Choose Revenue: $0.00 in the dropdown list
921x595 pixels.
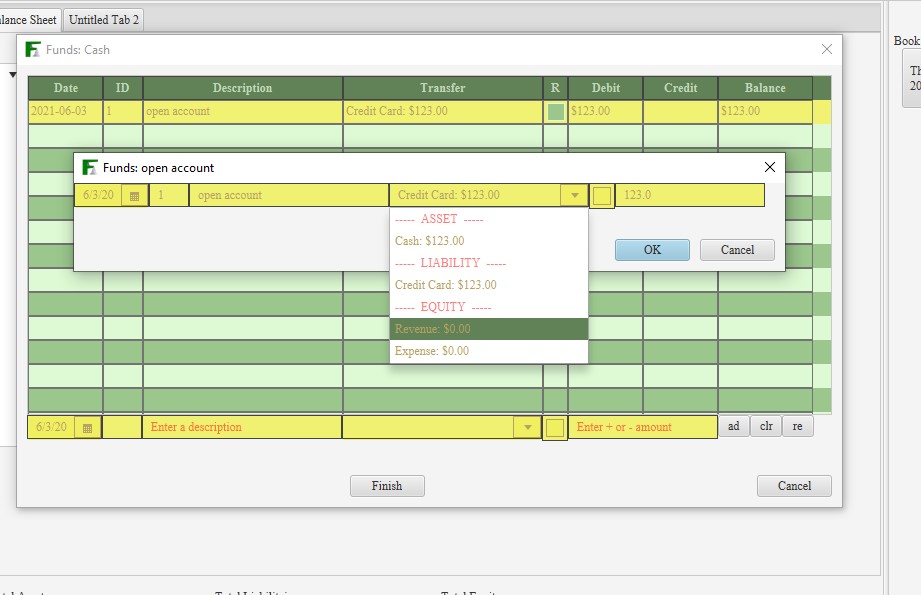click(x=489, y=329)
